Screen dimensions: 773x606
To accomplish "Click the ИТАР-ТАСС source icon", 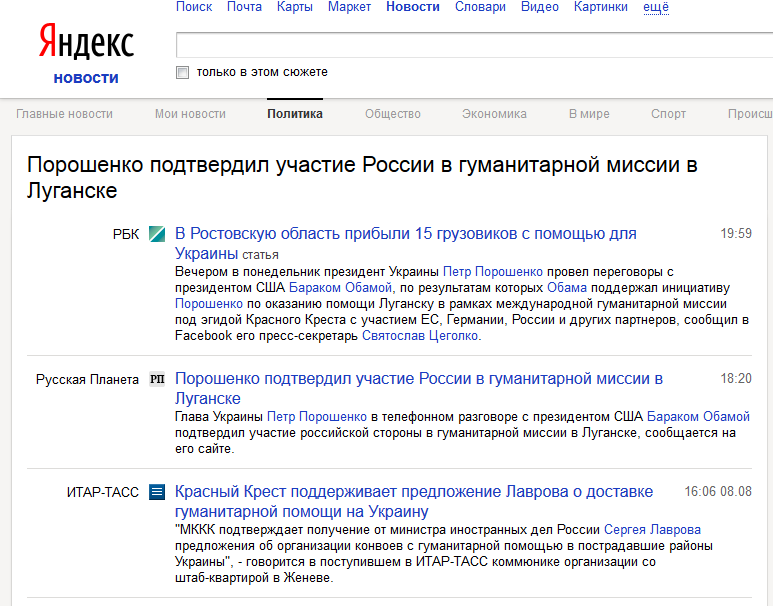I will tap(156, 492).
